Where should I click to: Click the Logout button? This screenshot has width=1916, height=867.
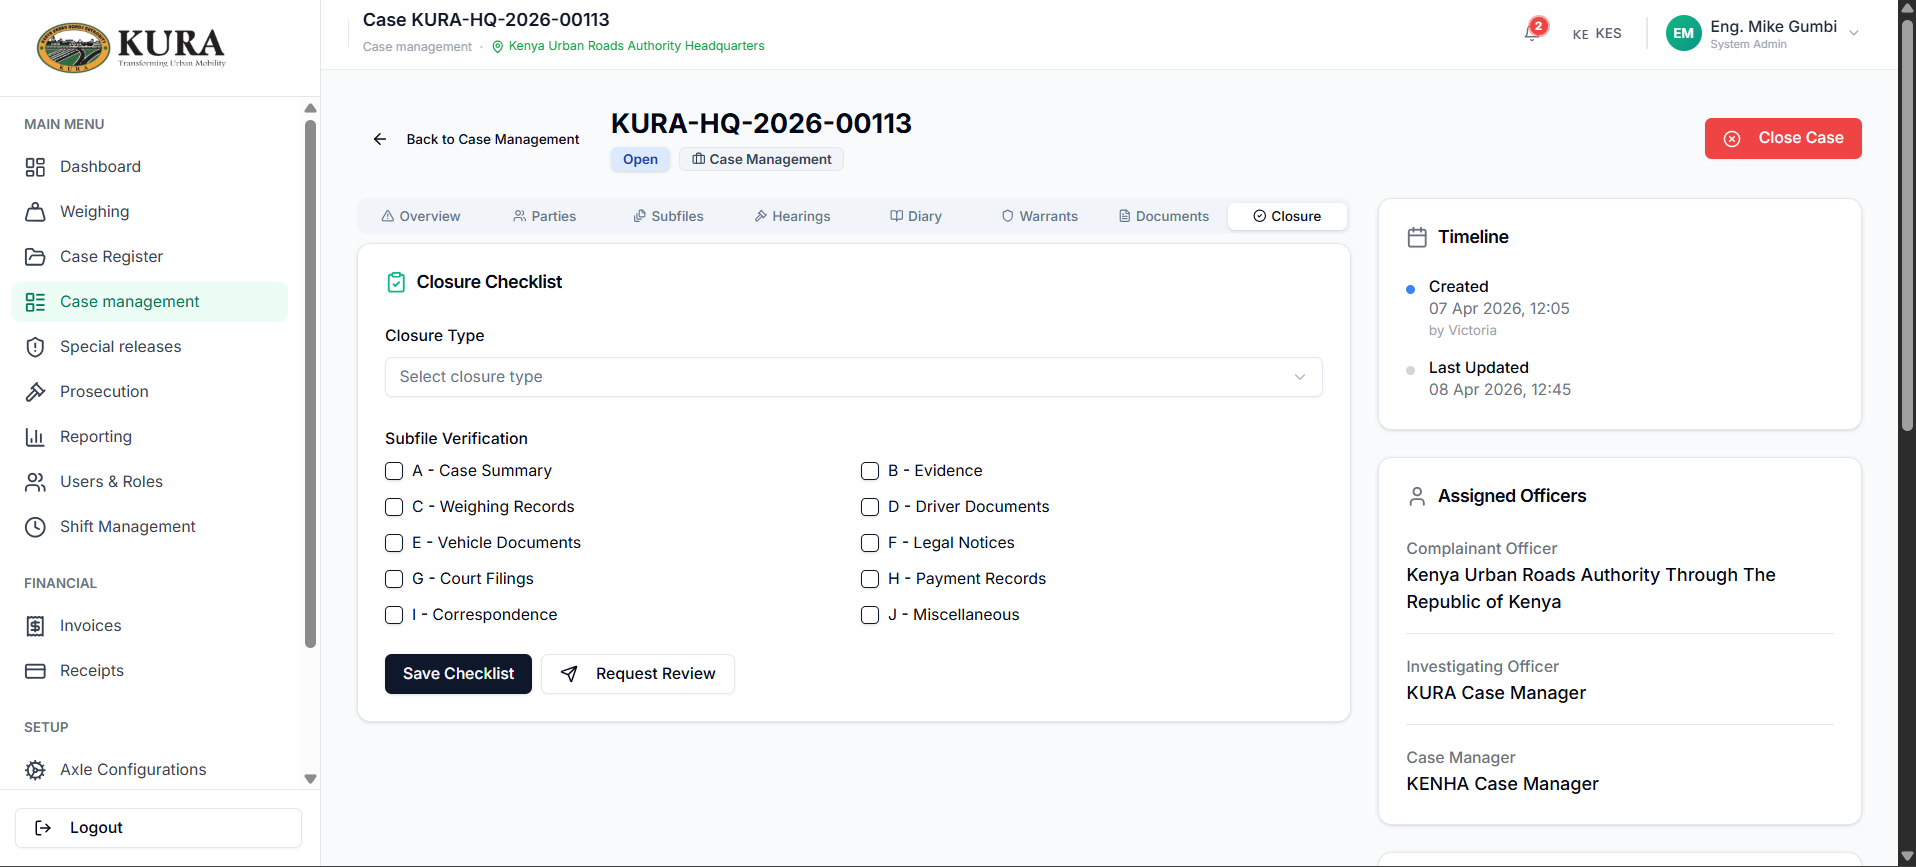pyautogui.click(x=158, y=828)
